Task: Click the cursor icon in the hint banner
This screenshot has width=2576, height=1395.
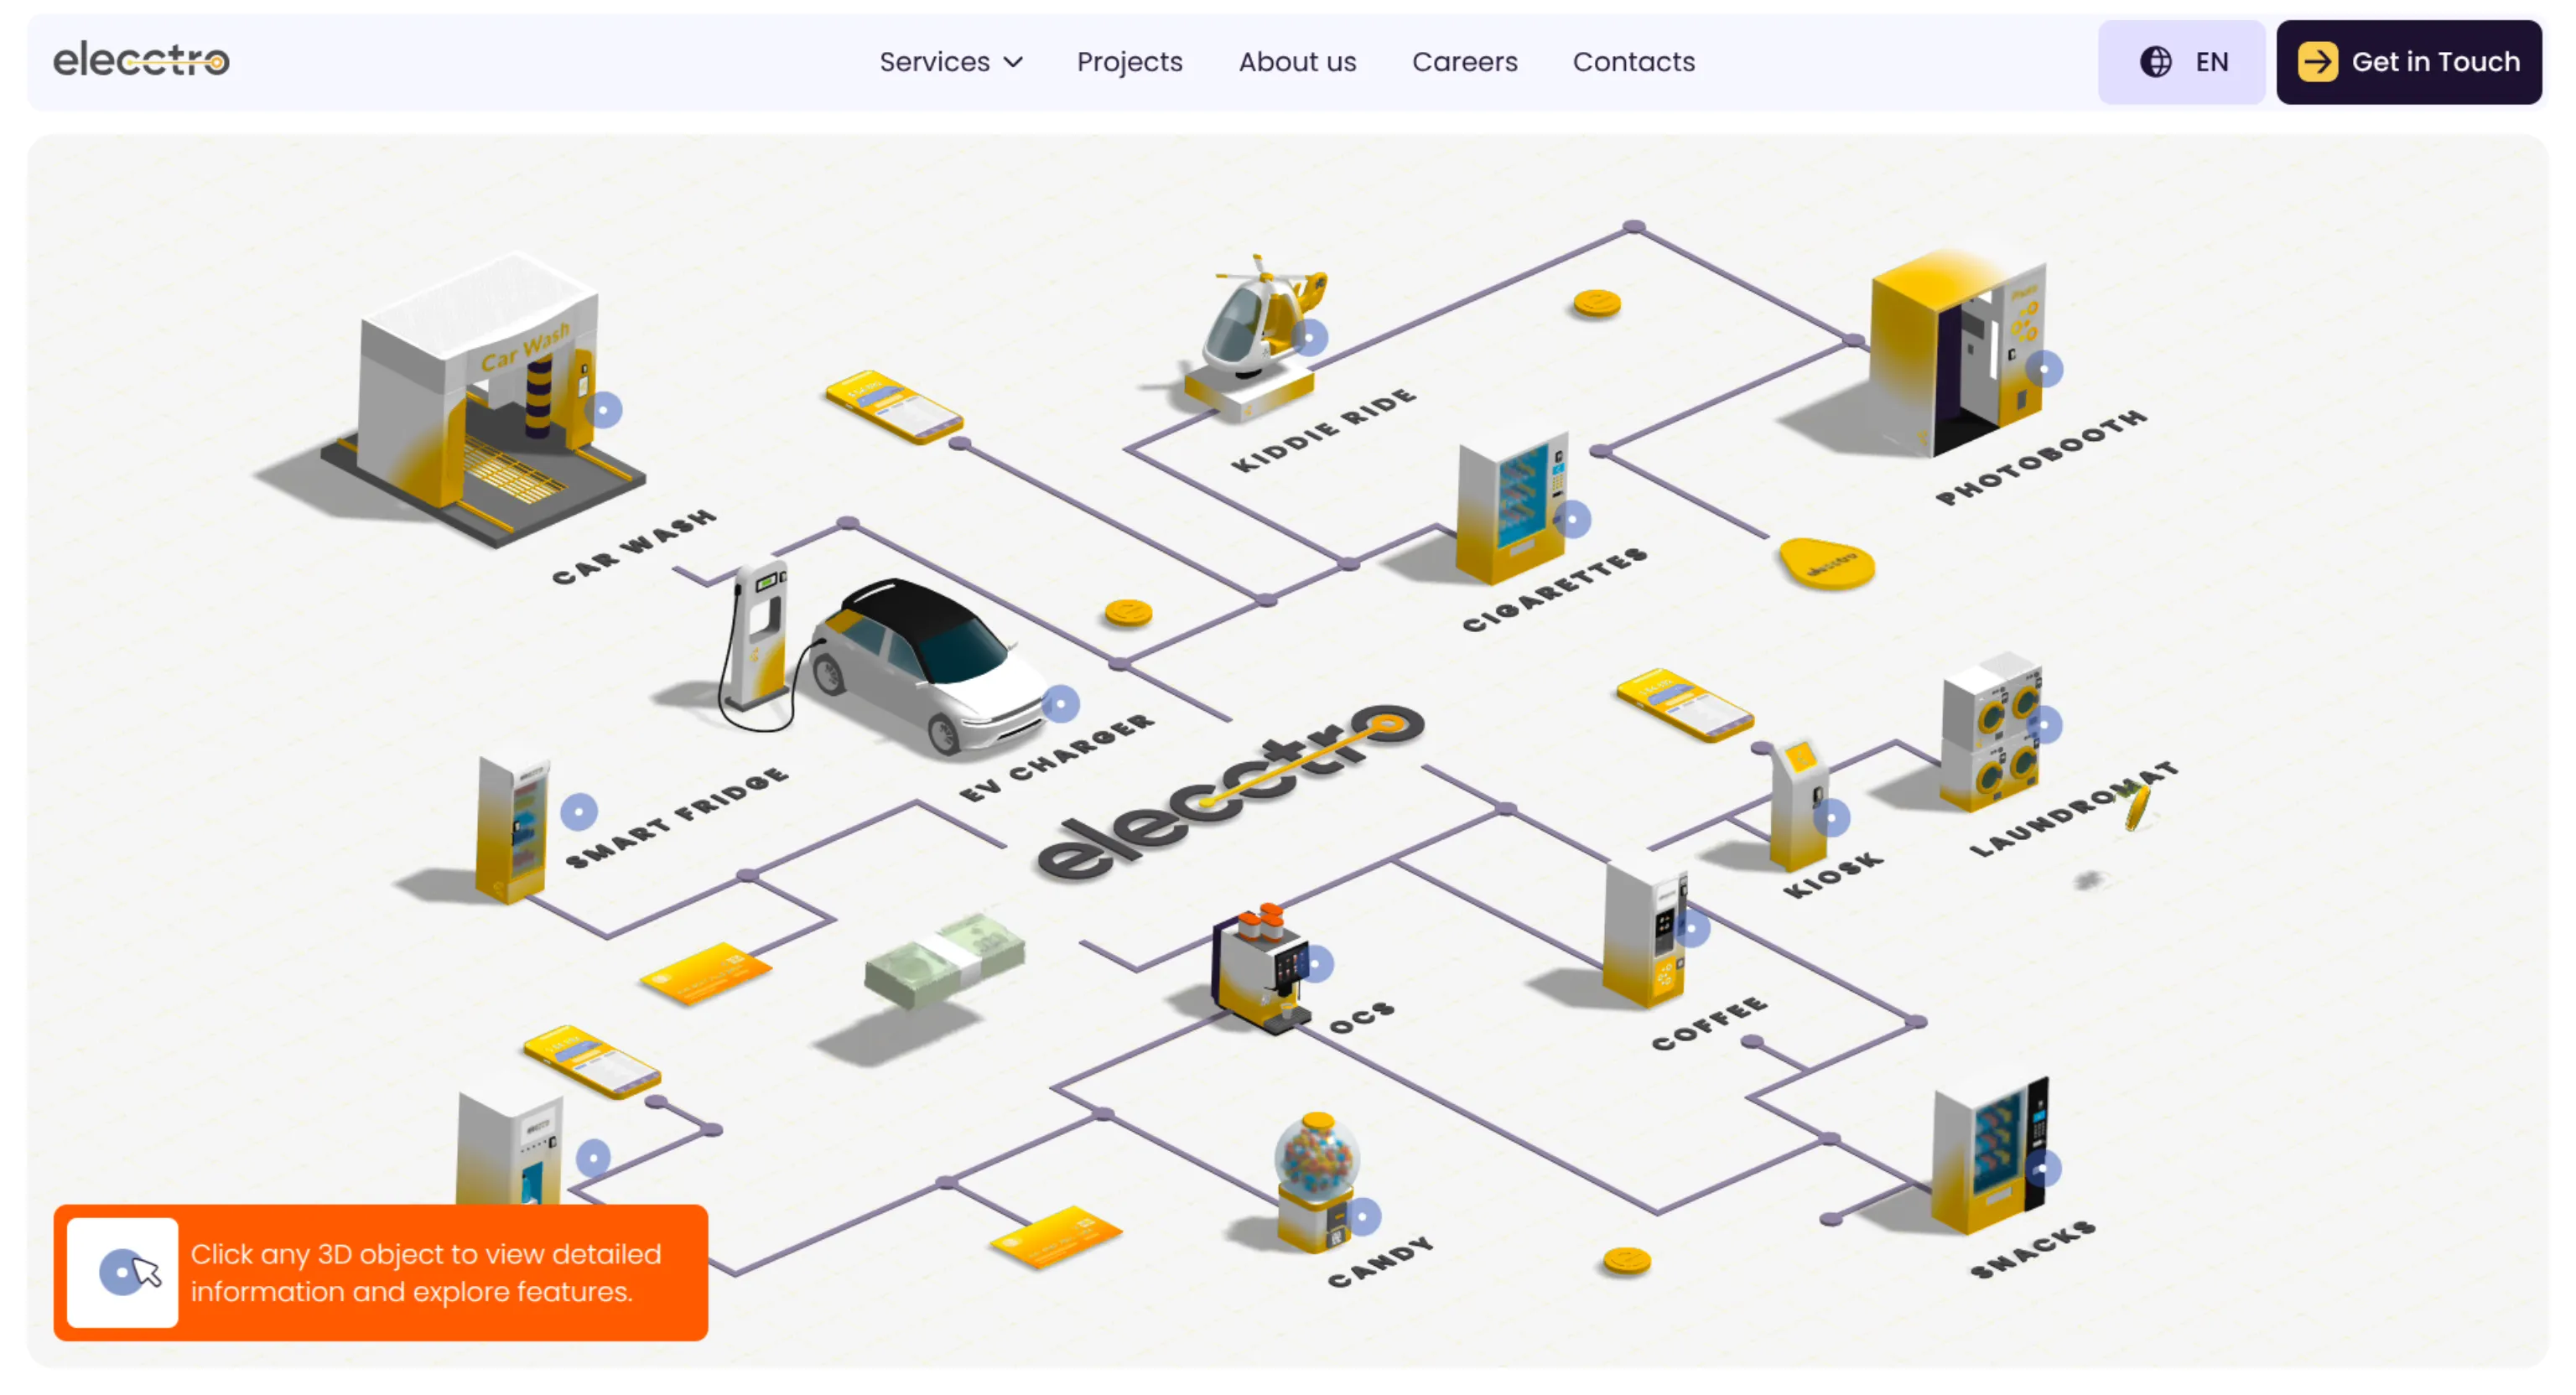Action: (123, 1272)
